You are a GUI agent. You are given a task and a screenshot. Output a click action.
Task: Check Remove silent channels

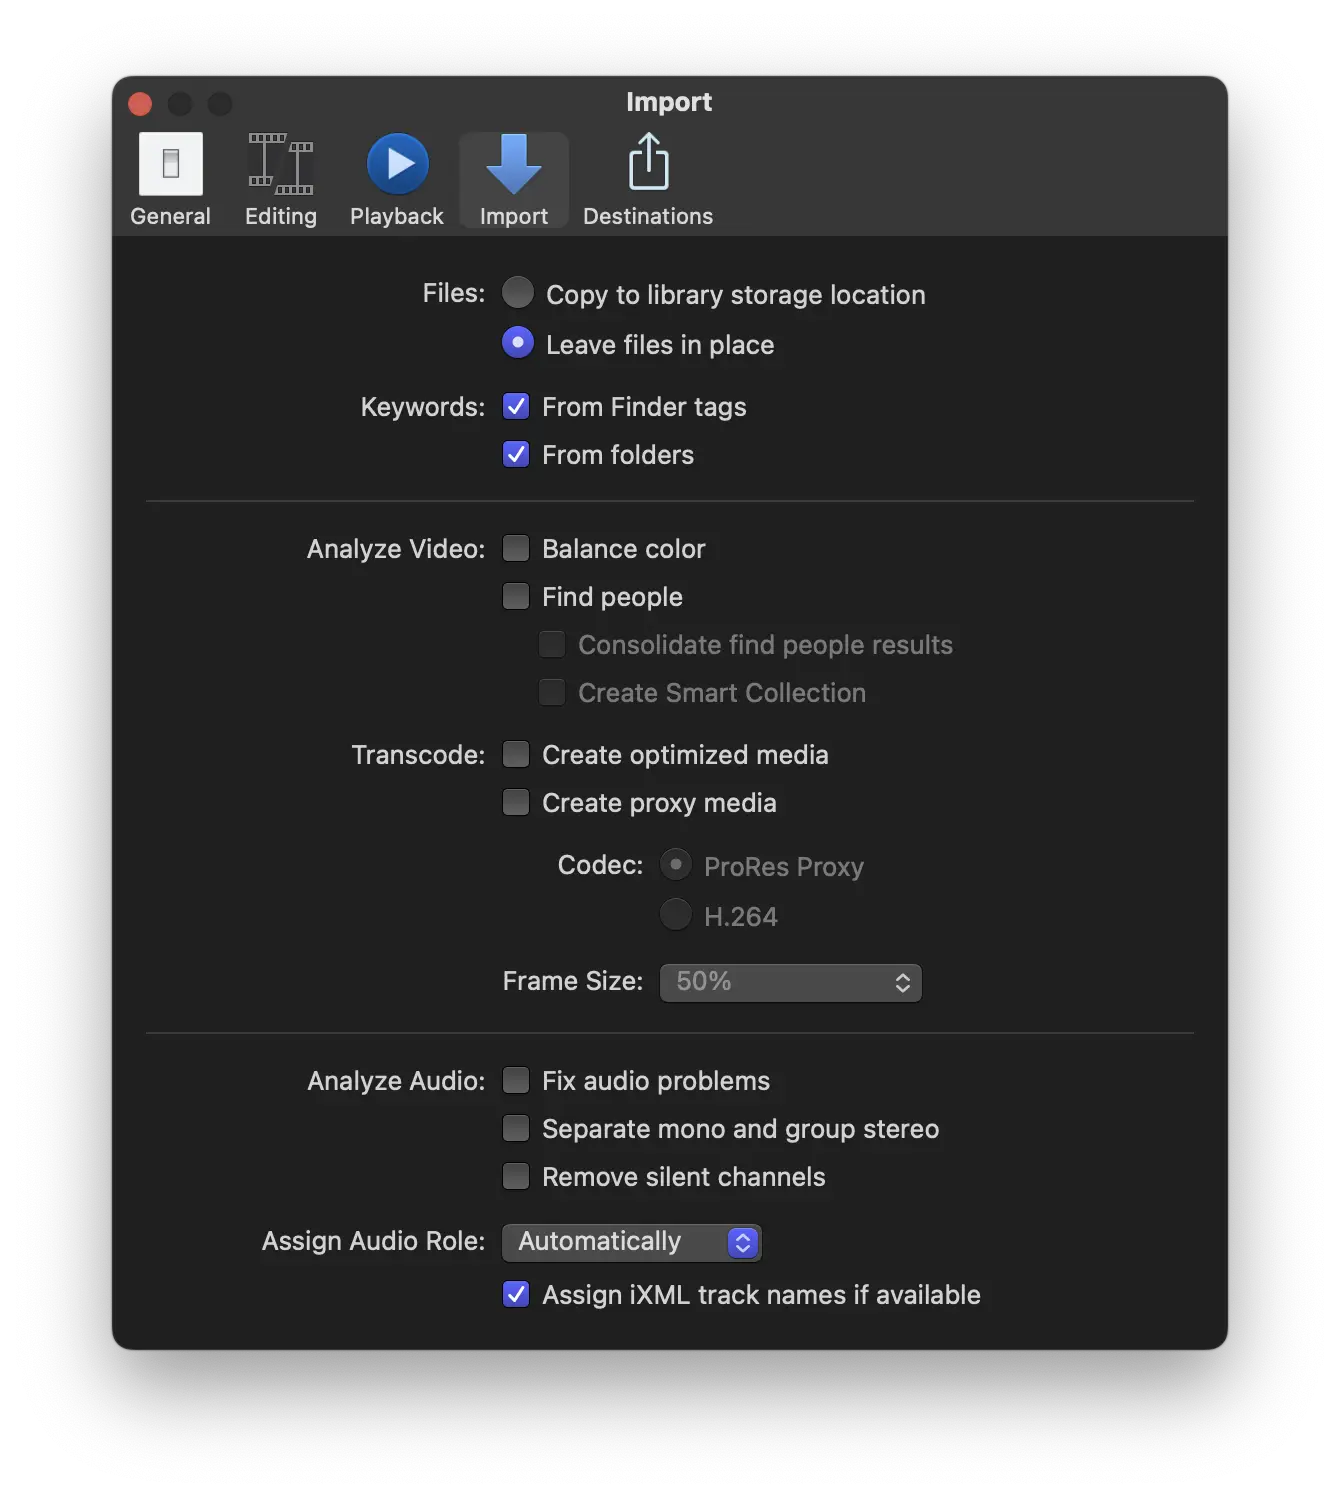(x=516, y=1176)
